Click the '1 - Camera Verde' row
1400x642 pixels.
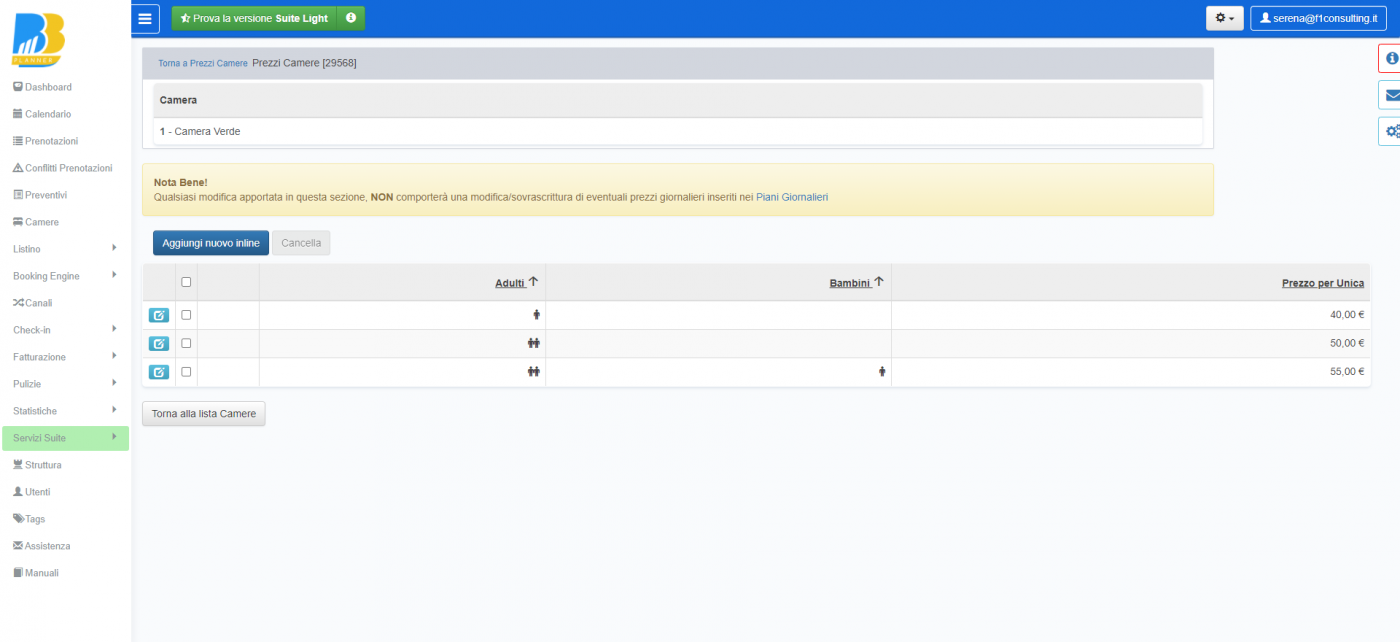pos(678,131)
